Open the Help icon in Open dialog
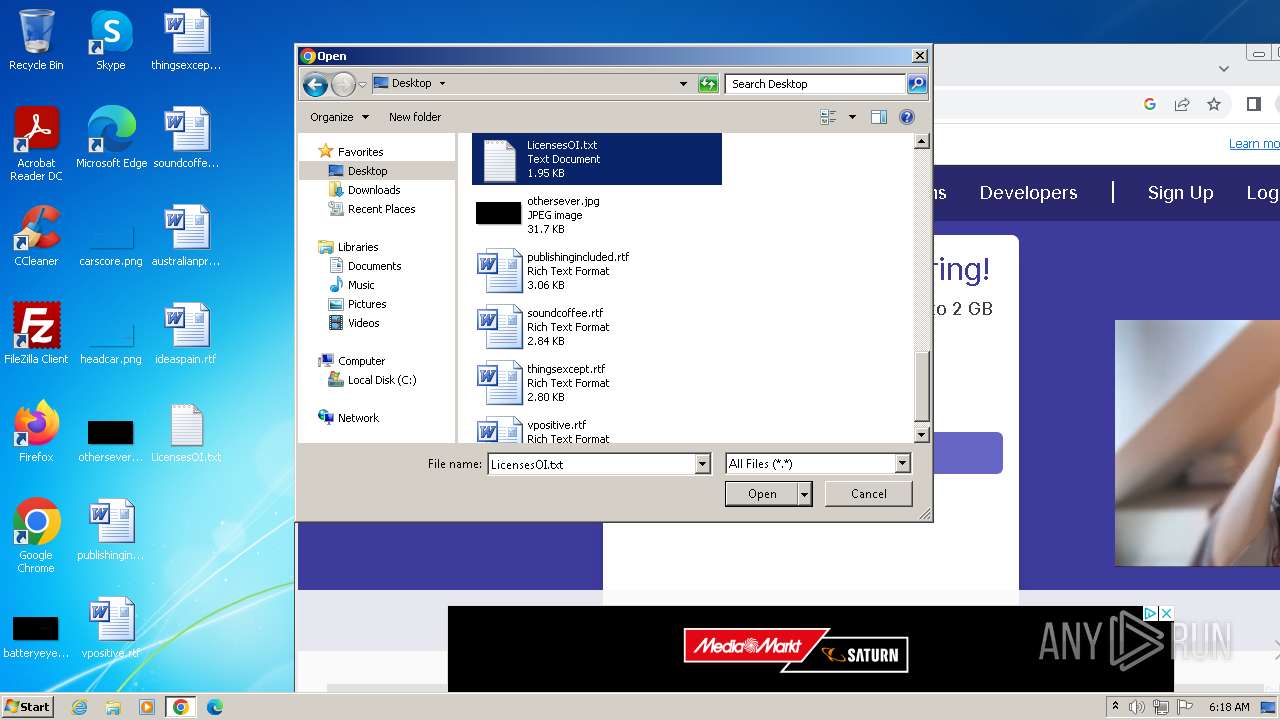Screen dimensions: 1280x720 (x=907, y=117)
